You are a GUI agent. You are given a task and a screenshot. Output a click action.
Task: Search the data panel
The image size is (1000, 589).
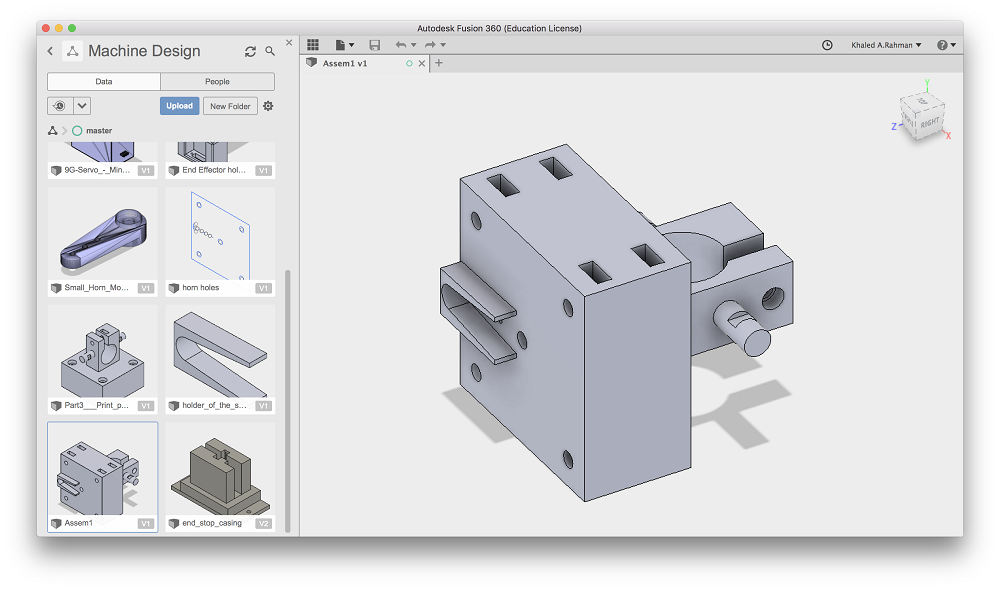(270, 51)
